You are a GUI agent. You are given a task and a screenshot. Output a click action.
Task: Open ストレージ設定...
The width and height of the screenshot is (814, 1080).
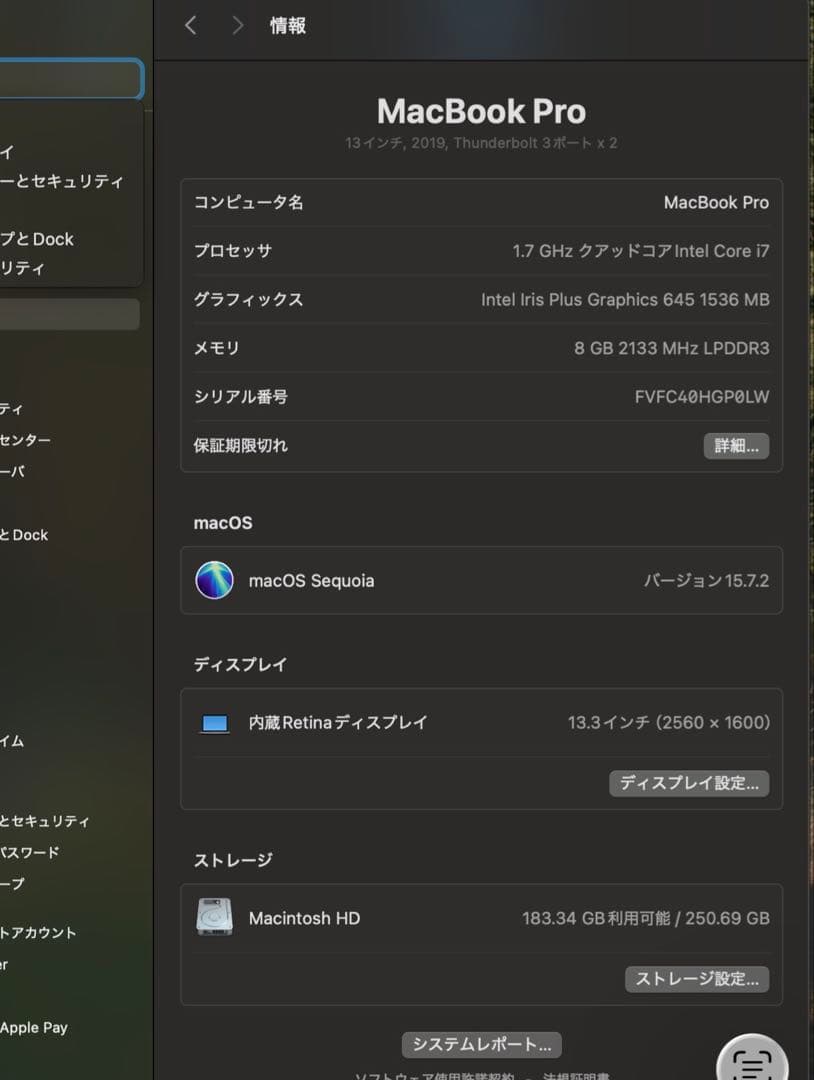697,979
